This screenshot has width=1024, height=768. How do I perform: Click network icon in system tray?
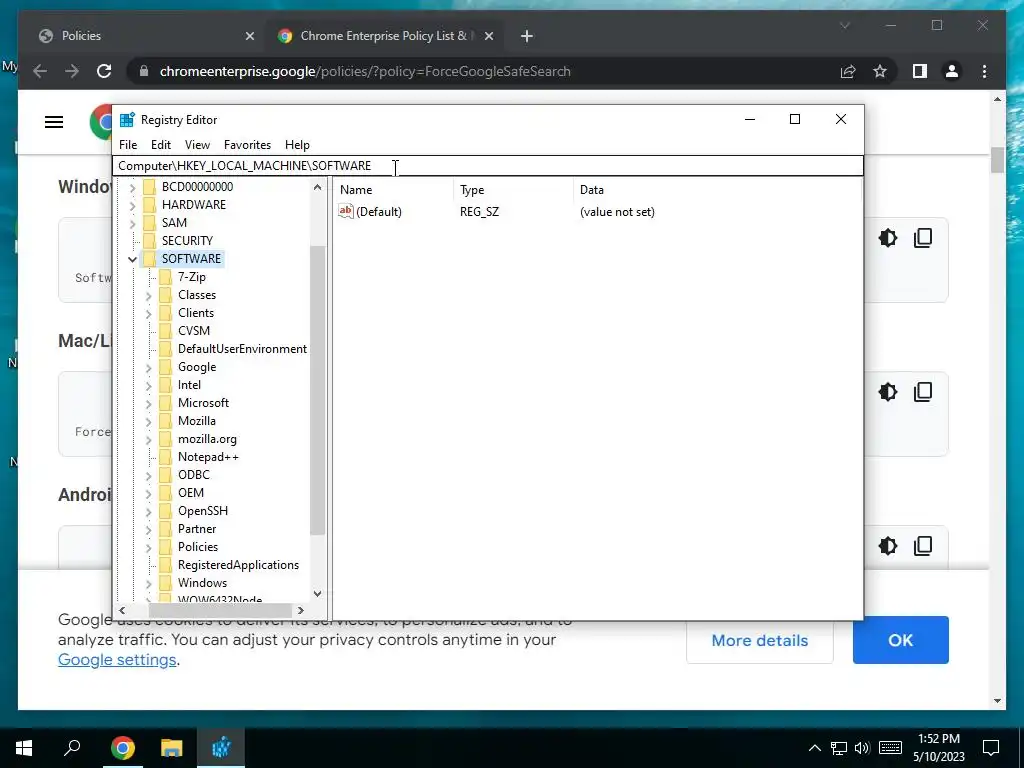click(839, 748)
